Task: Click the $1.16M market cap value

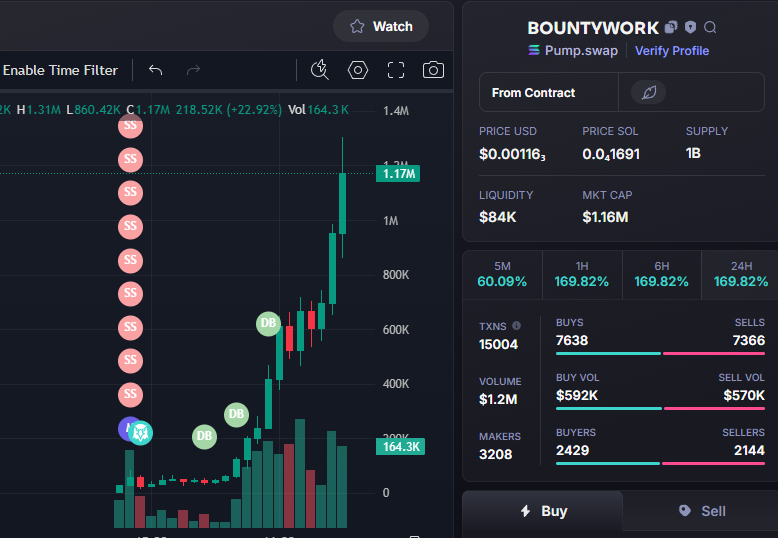Action: 605,217
